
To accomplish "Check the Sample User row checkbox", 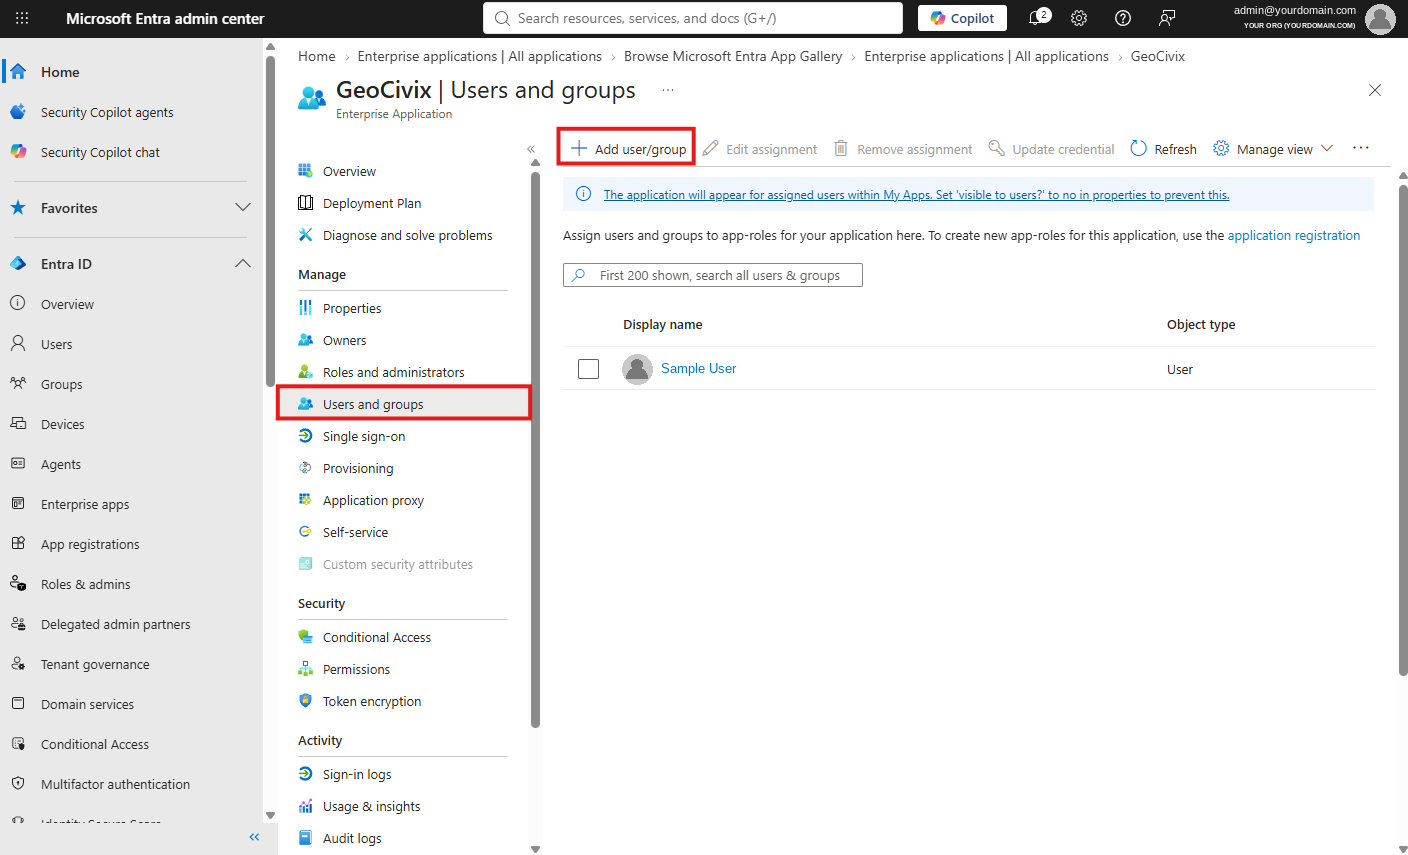I will [x=589, y=369].
